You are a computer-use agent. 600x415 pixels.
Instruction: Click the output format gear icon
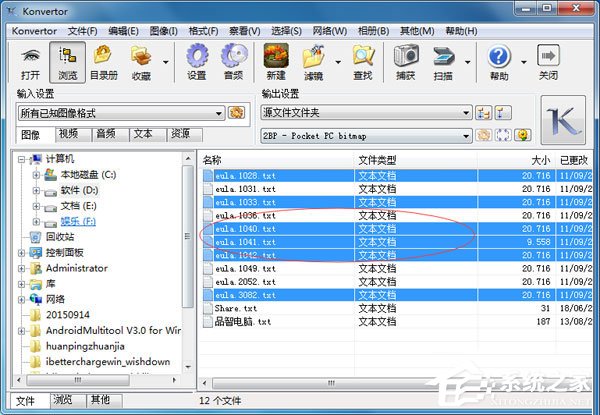click(x=484, y=135)
